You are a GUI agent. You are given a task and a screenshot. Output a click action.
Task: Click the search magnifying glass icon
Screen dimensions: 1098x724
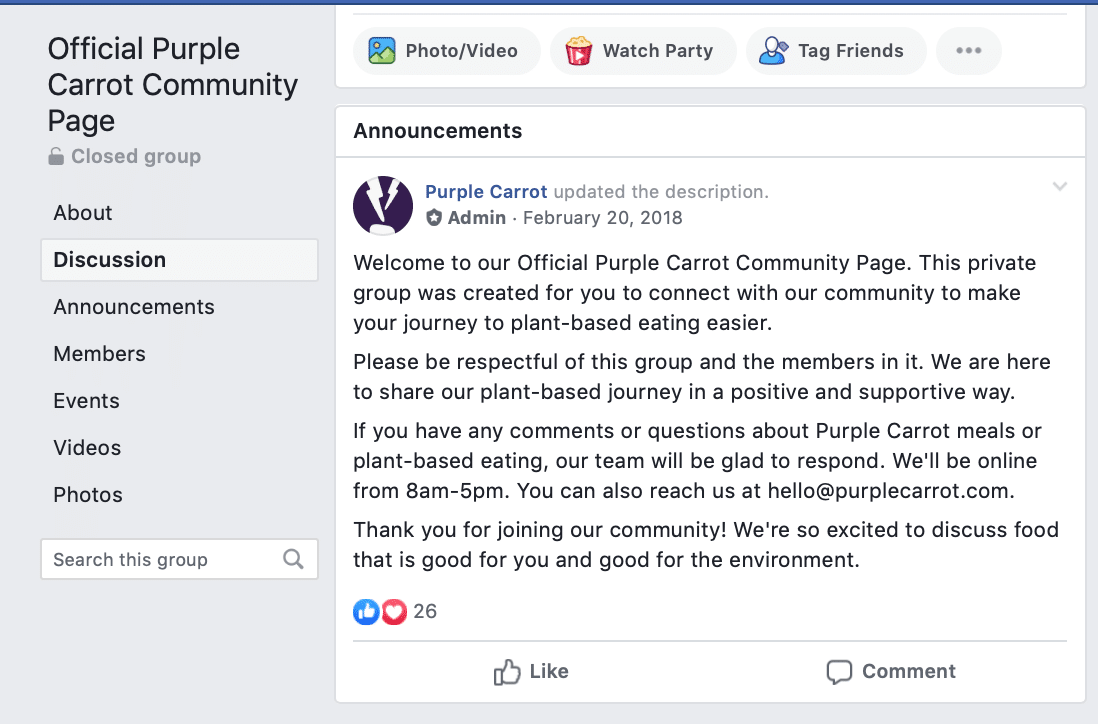tap(293, 559)
